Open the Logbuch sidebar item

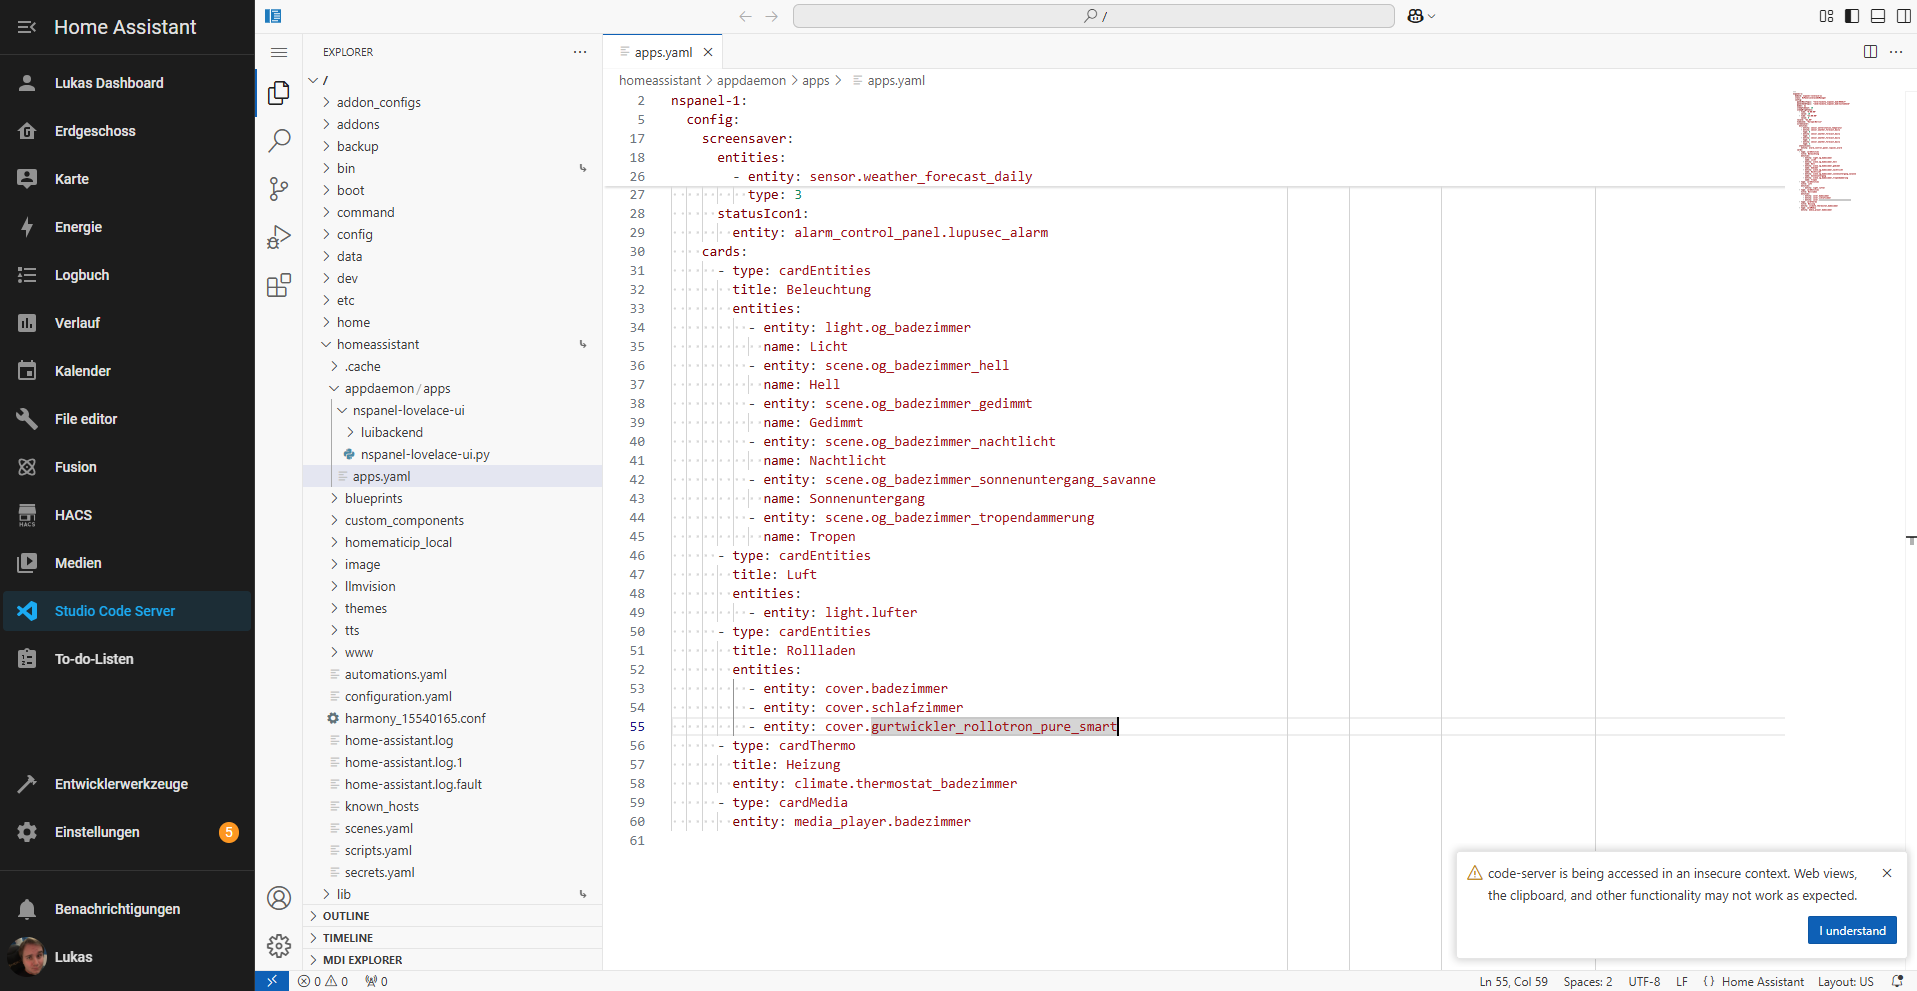pyautogui.click(x=82, y=275)
